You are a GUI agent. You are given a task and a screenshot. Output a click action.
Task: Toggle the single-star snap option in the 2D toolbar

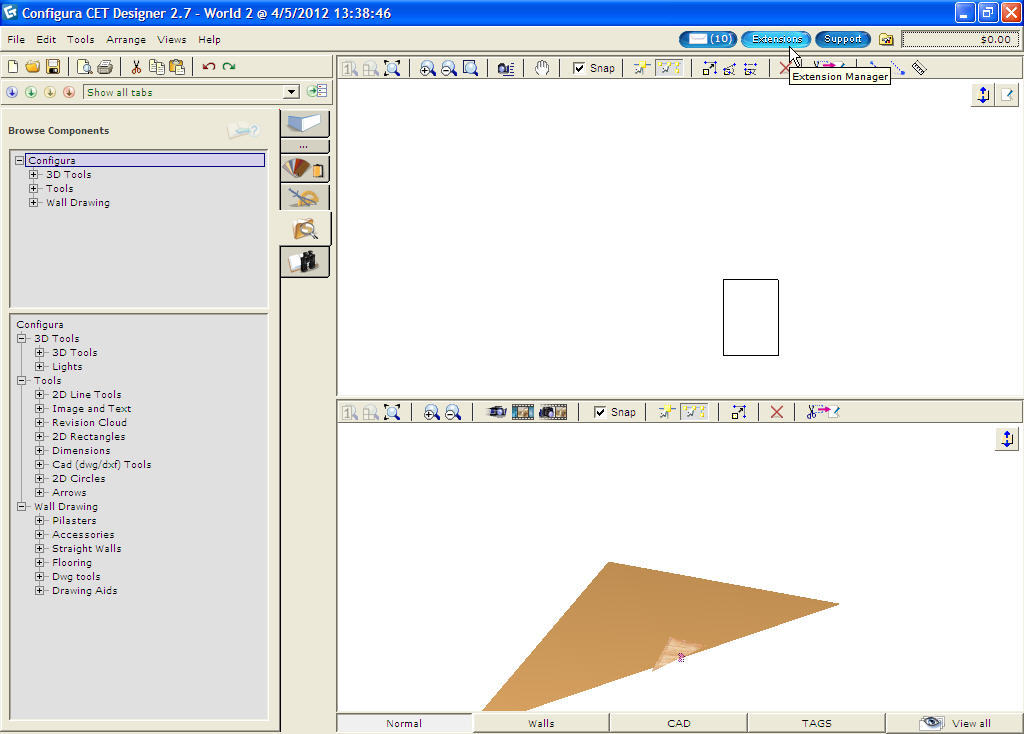(x=641, y=68)
